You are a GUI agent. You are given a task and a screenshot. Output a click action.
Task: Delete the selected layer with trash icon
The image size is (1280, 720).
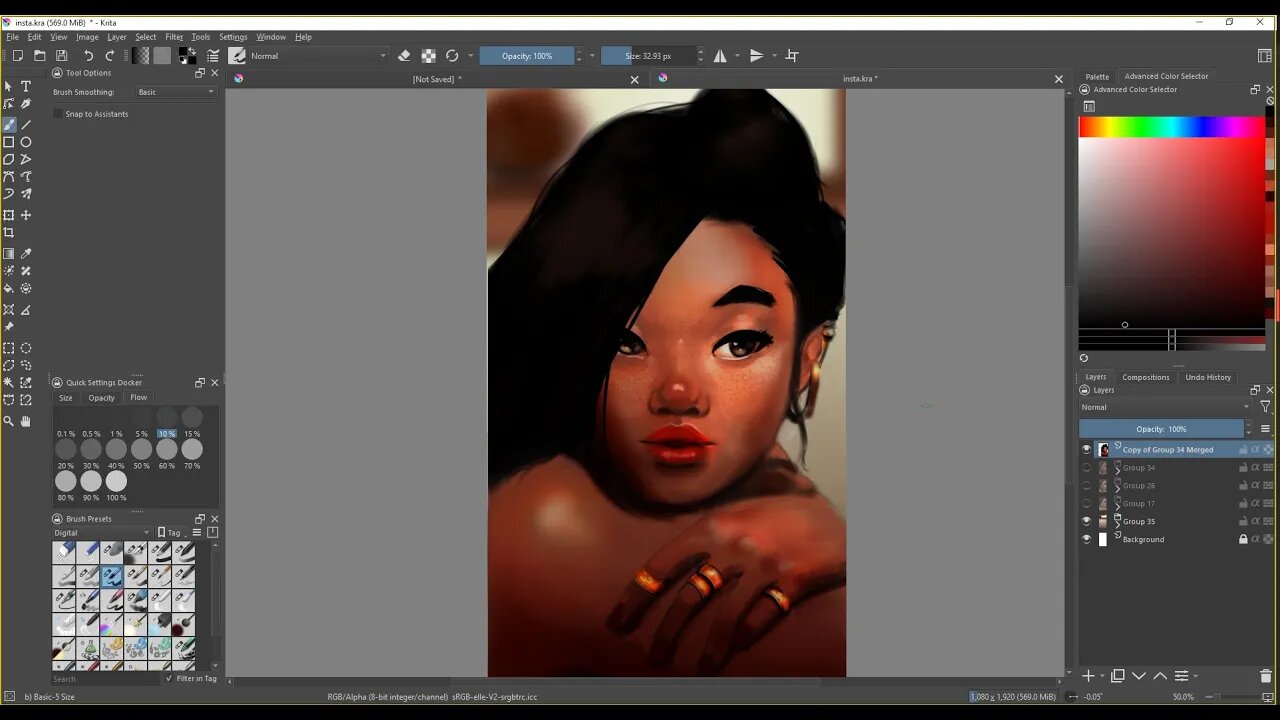click(x=1265, y=676)
